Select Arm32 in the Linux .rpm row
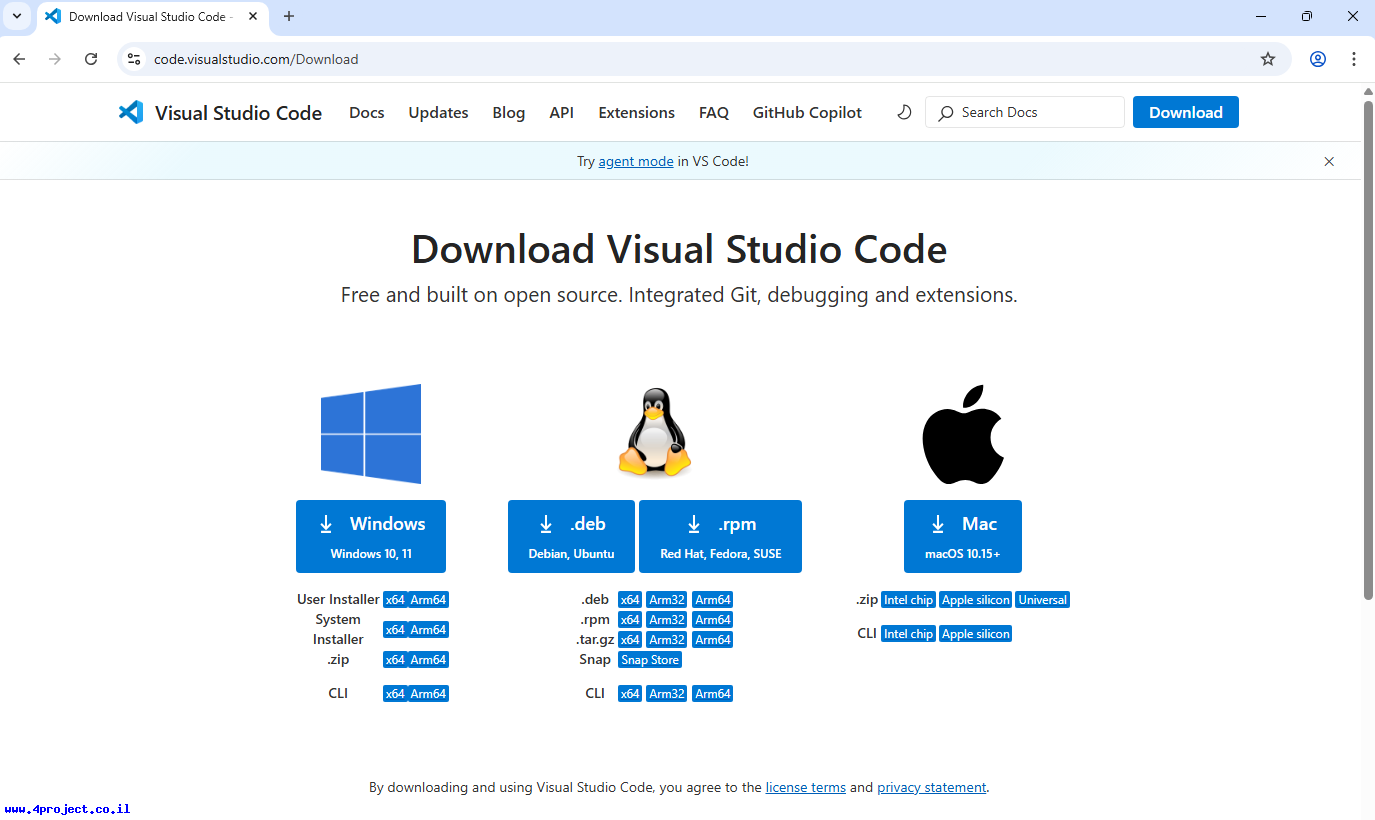Image resolution: width=1375 pixels, height=820 pixels. 667,620
